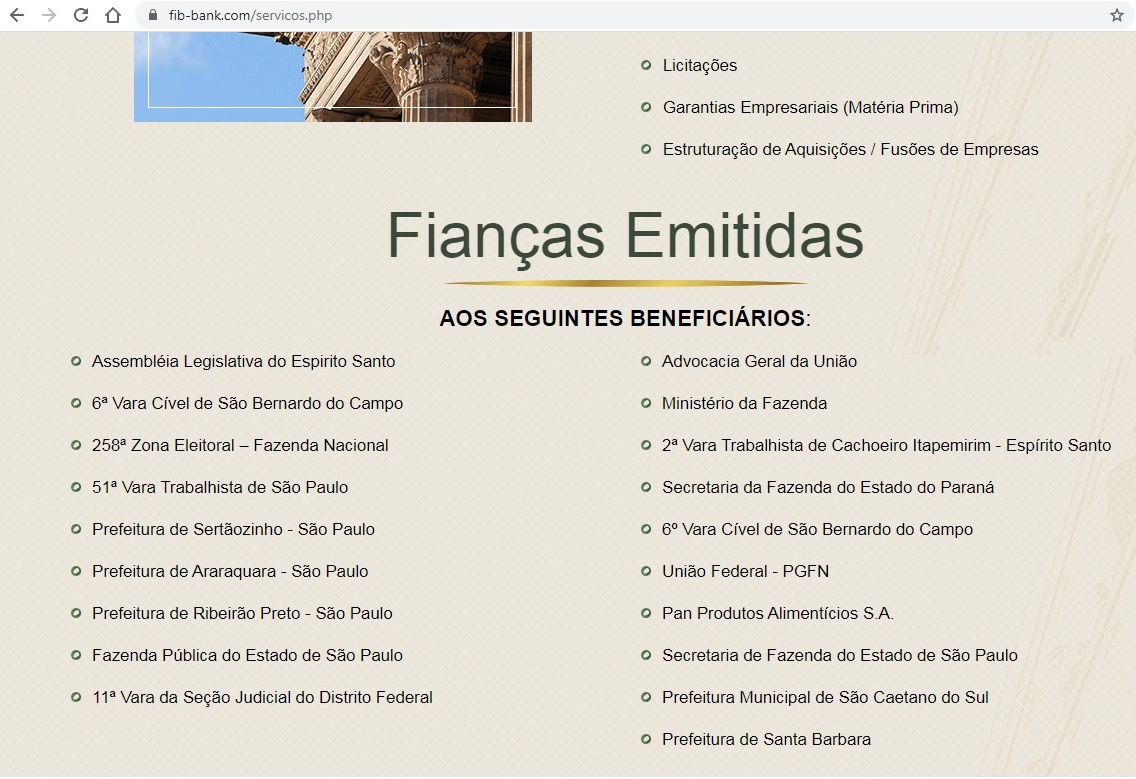Click the fib-bank.com address bar URL
Image resolution: width=1136 pixels, height=779 pixels.
(250, 15)
